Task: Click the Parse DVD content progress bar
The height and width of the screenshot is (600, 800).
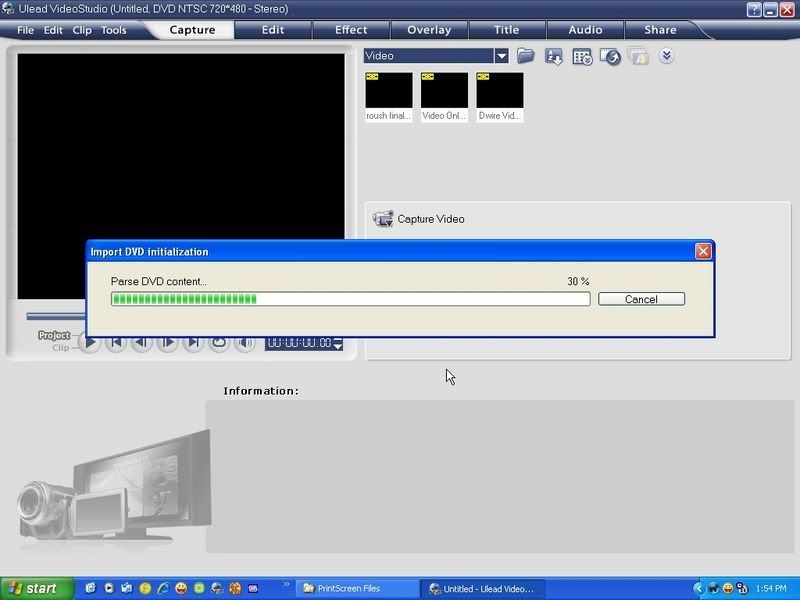Action: [350, 299]
